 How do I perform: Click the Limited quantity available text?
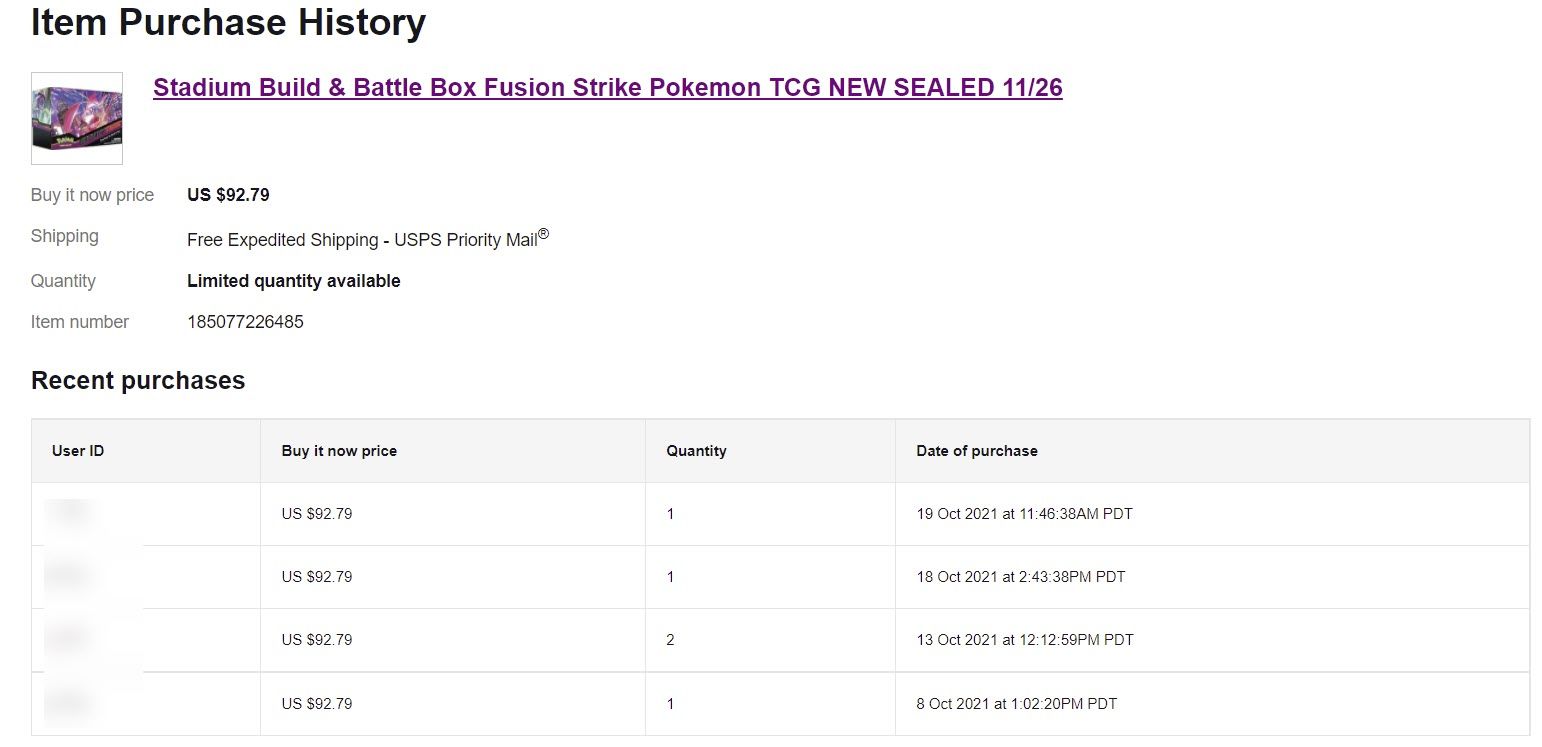click(294, 281)
